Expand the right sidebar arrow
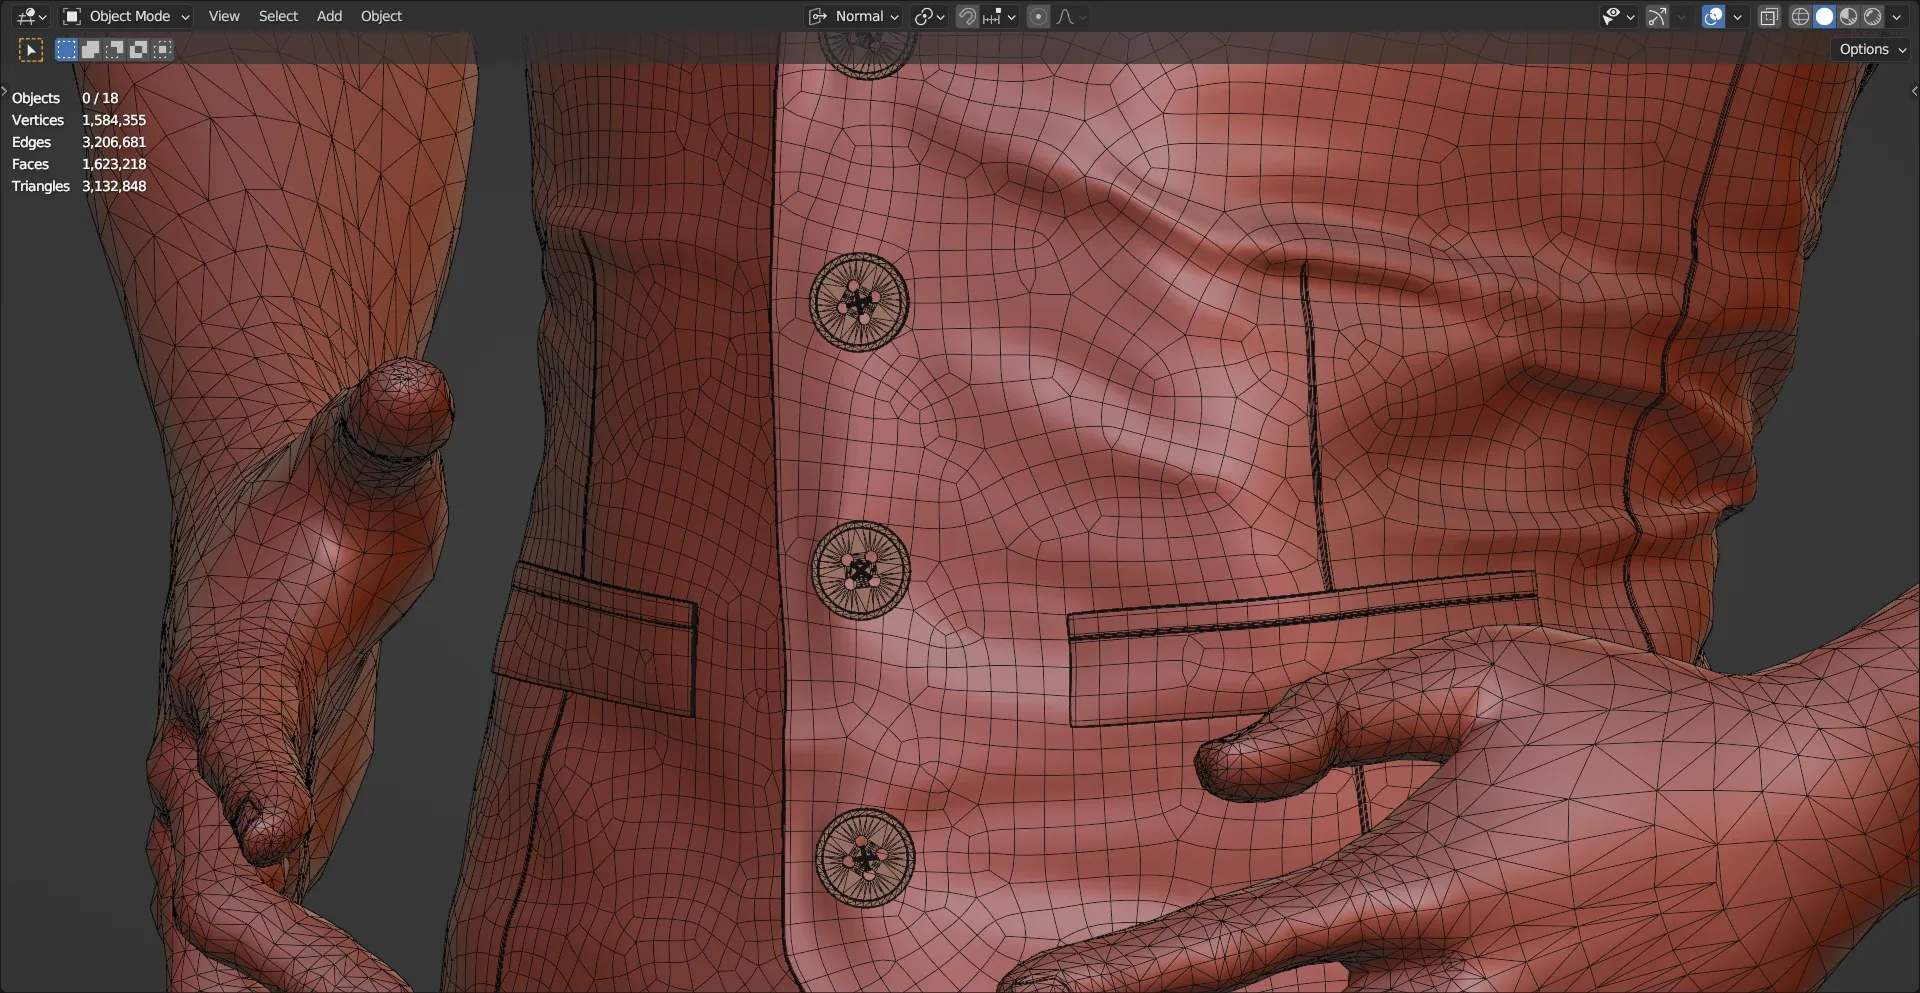The width and height of the screenshot is (1920, 993). (1914, 91)
